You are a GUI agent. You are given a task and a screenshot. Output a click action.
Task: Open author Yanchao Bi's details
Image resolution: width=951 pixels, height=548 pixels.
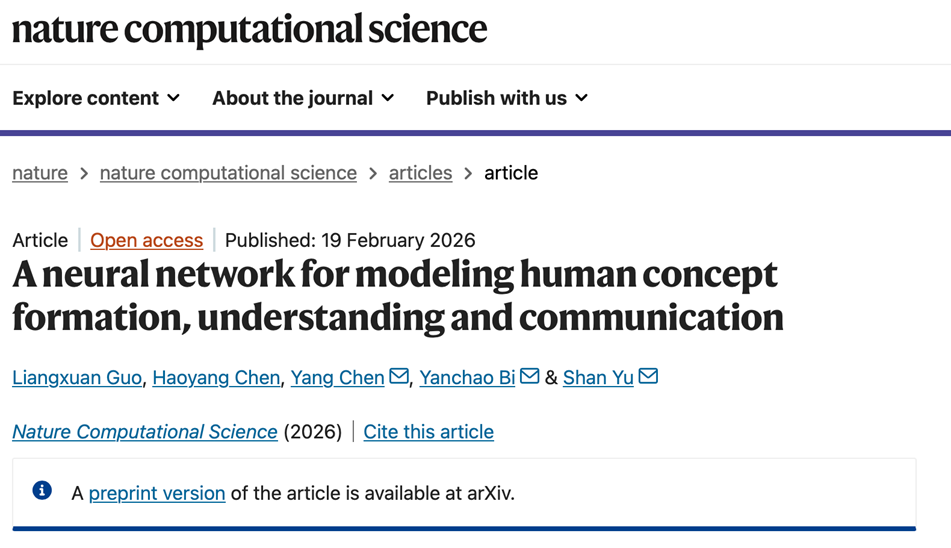coord(467,378)
